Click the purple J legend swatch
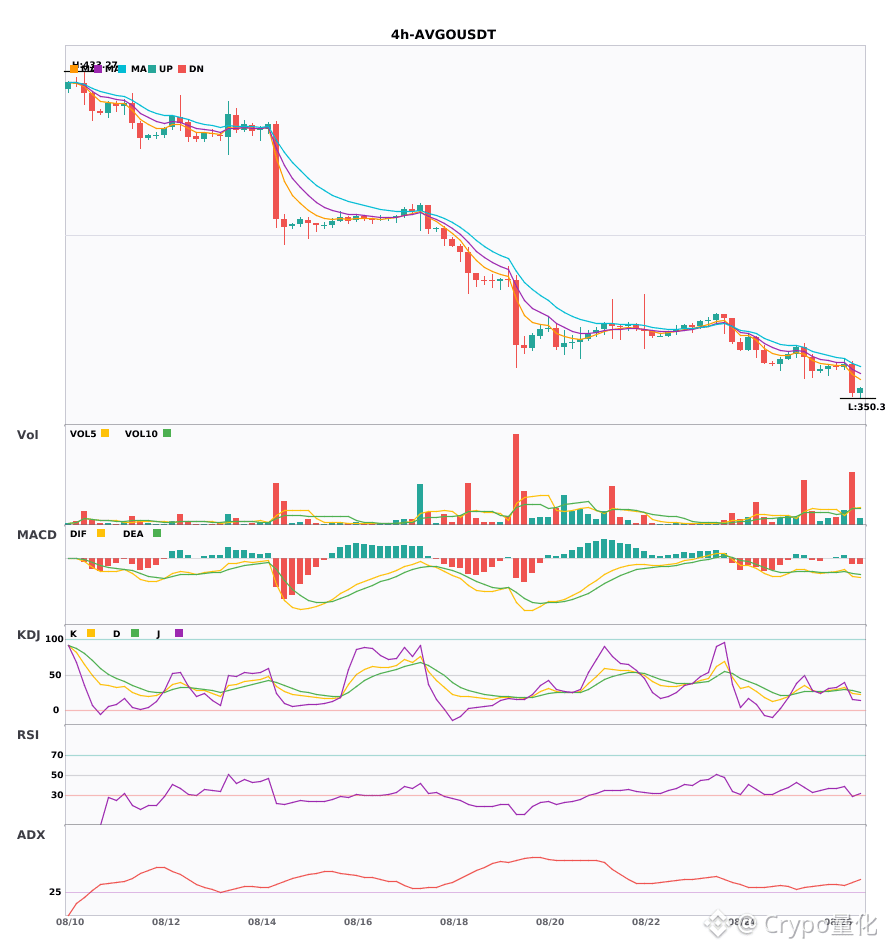This screenshot has width=885, height=950. 179,633
